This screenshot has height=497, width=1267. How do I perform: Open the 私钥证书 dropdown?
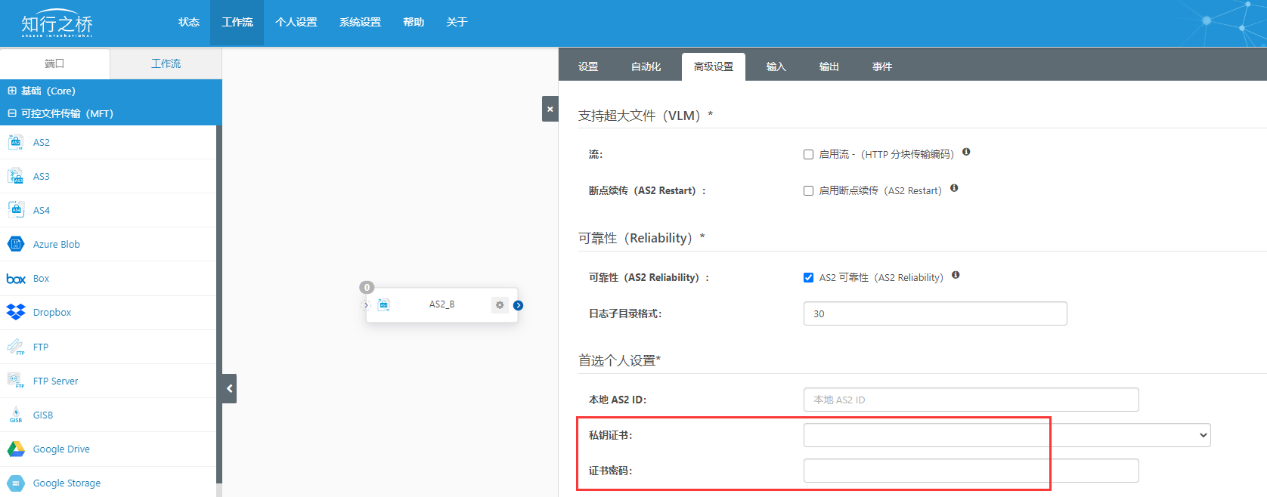[1006, 435]
